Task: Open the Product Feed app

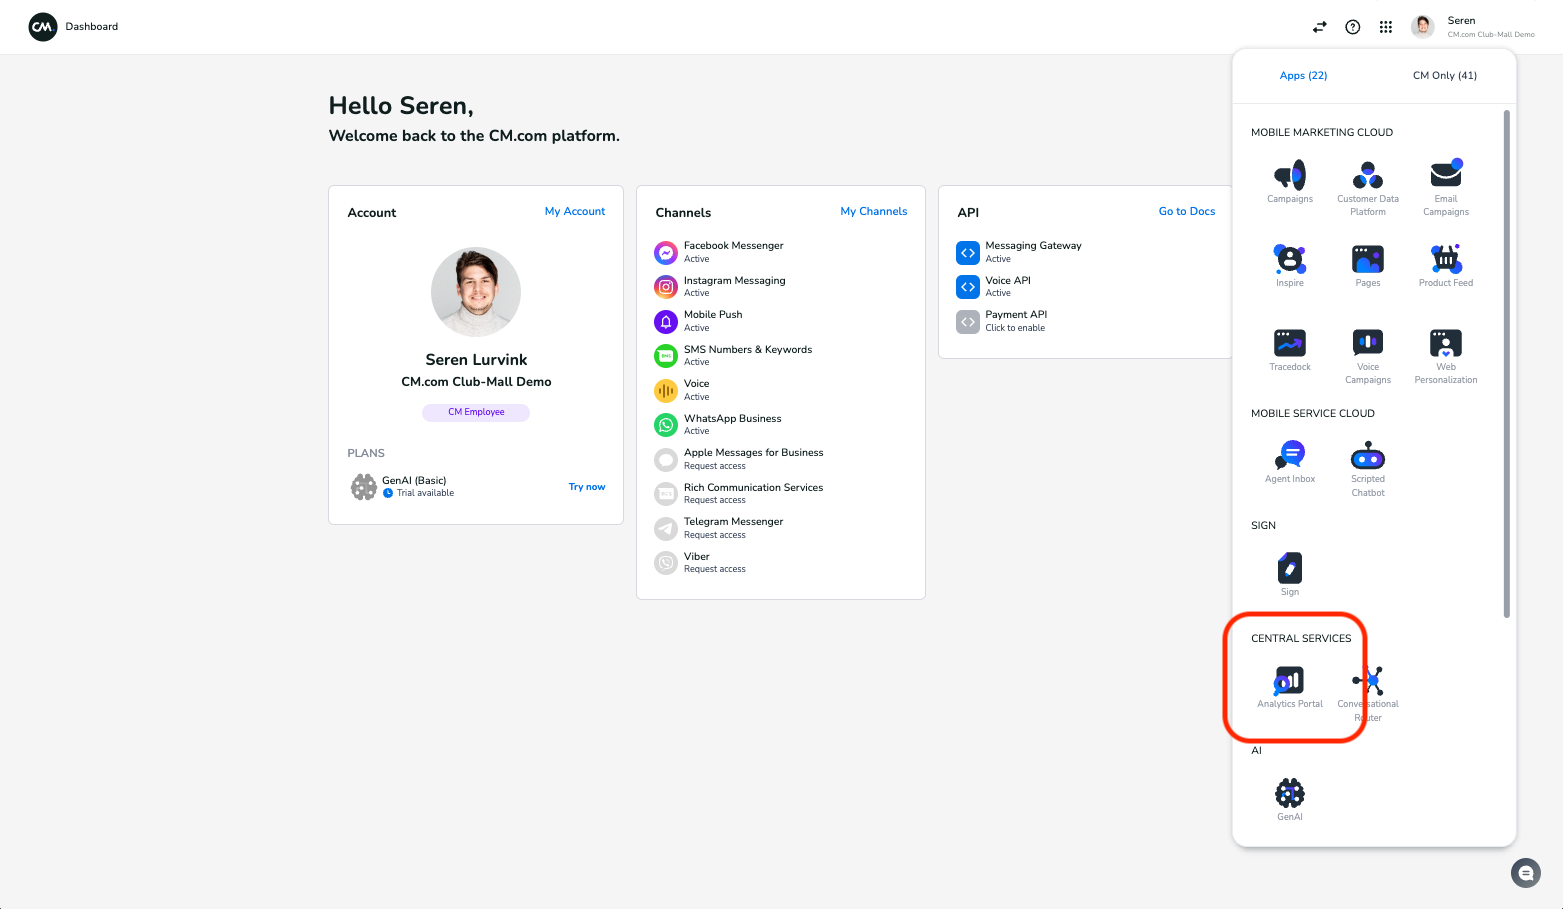Action: click(x=1445, y=260)
